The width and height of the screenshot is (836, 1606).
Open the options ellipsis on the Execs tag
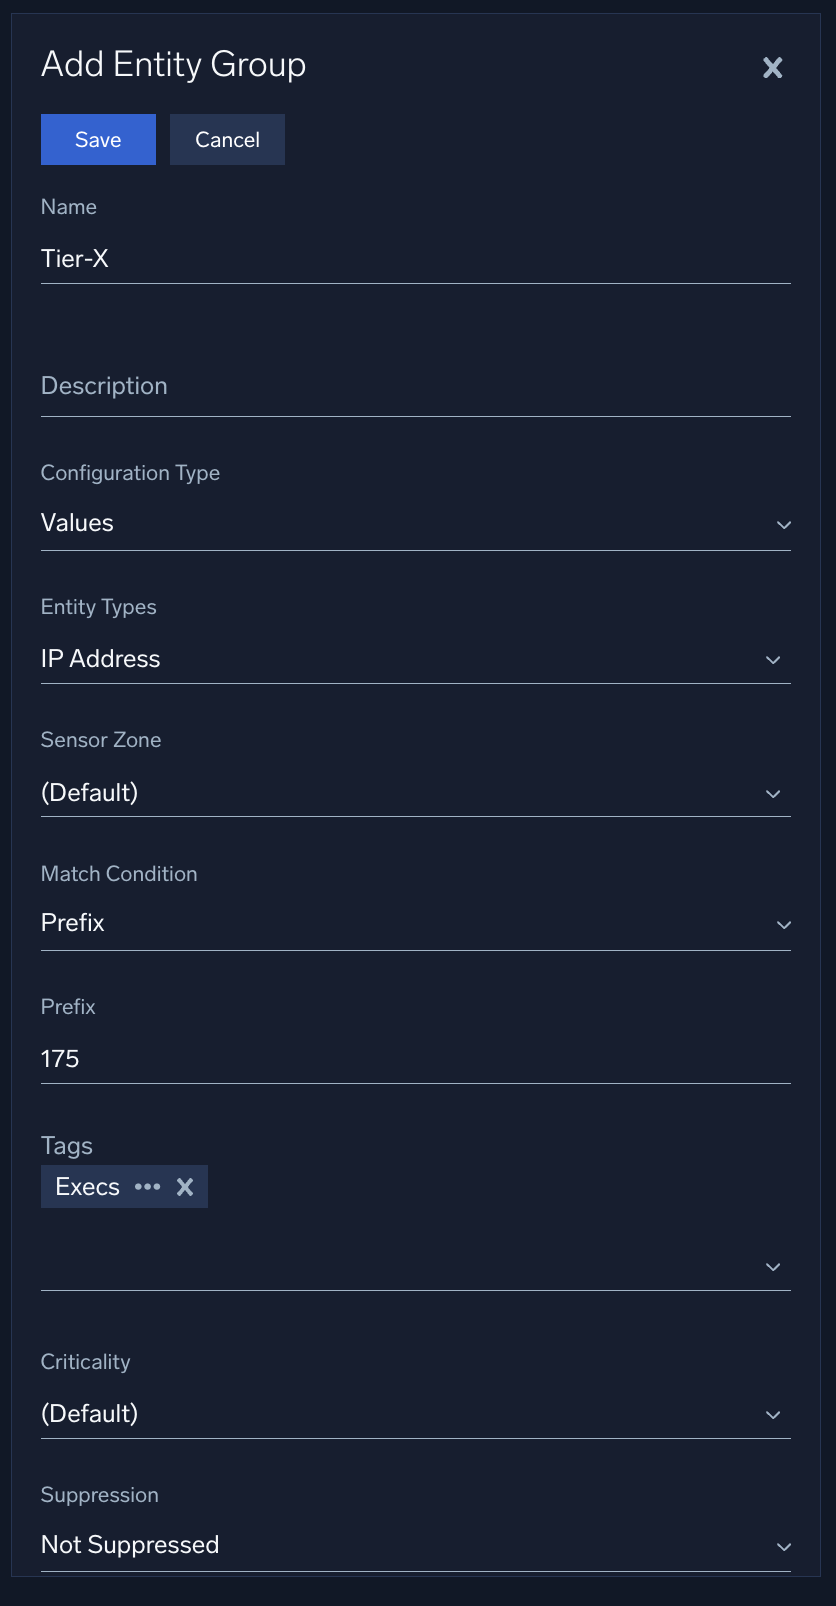pyautogui.click(x=147, y=1186)
